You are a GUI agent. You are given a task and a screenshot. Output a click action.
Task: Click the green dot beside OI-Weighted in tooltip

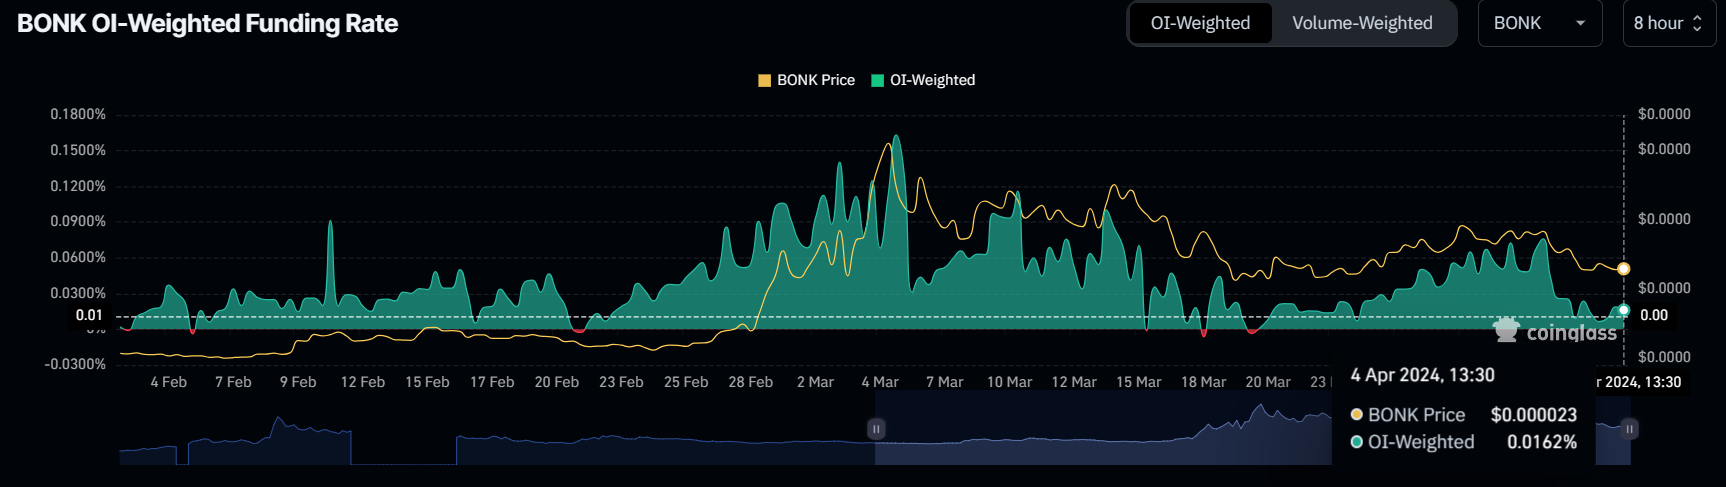click(1357, 442)
